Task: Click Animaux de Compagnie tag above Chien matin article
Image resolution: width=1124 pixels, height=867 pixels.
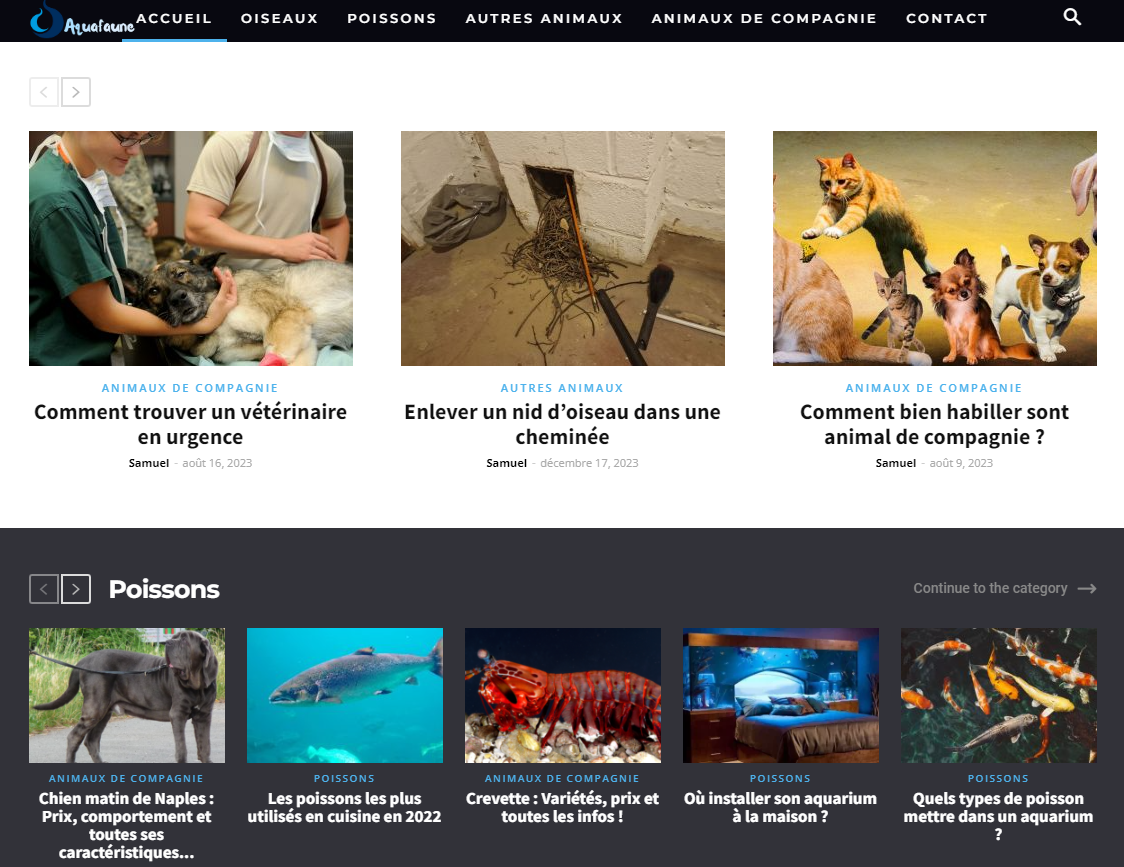Action: pos(126,778)
